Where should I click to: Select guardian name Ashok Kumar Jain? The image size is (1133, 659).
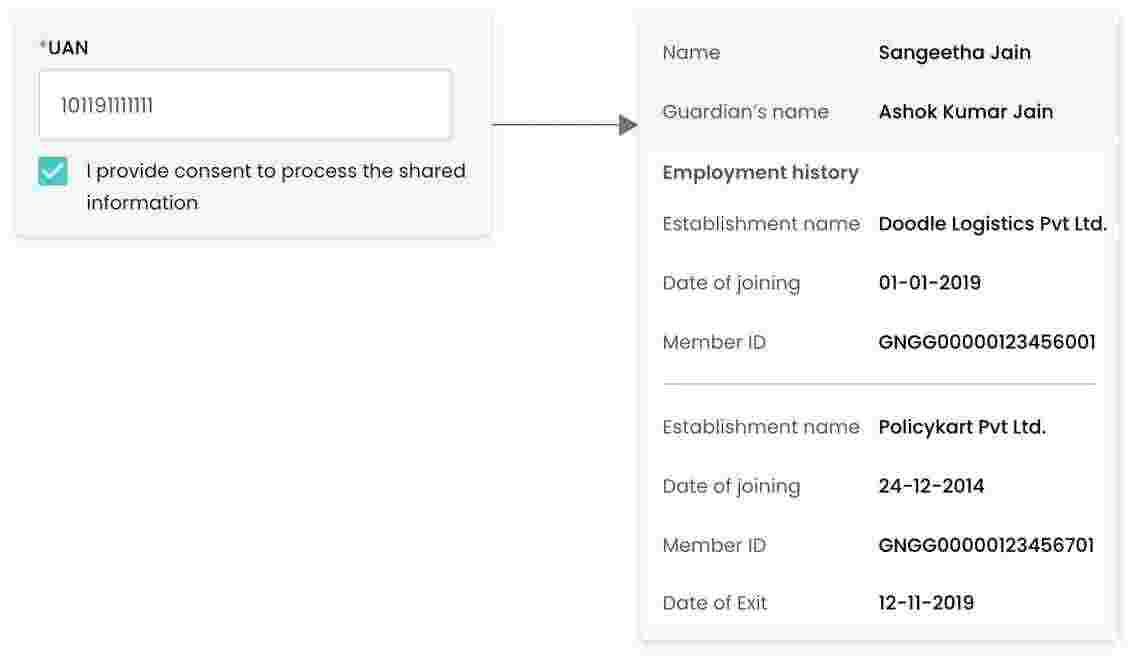click(965, 111)
